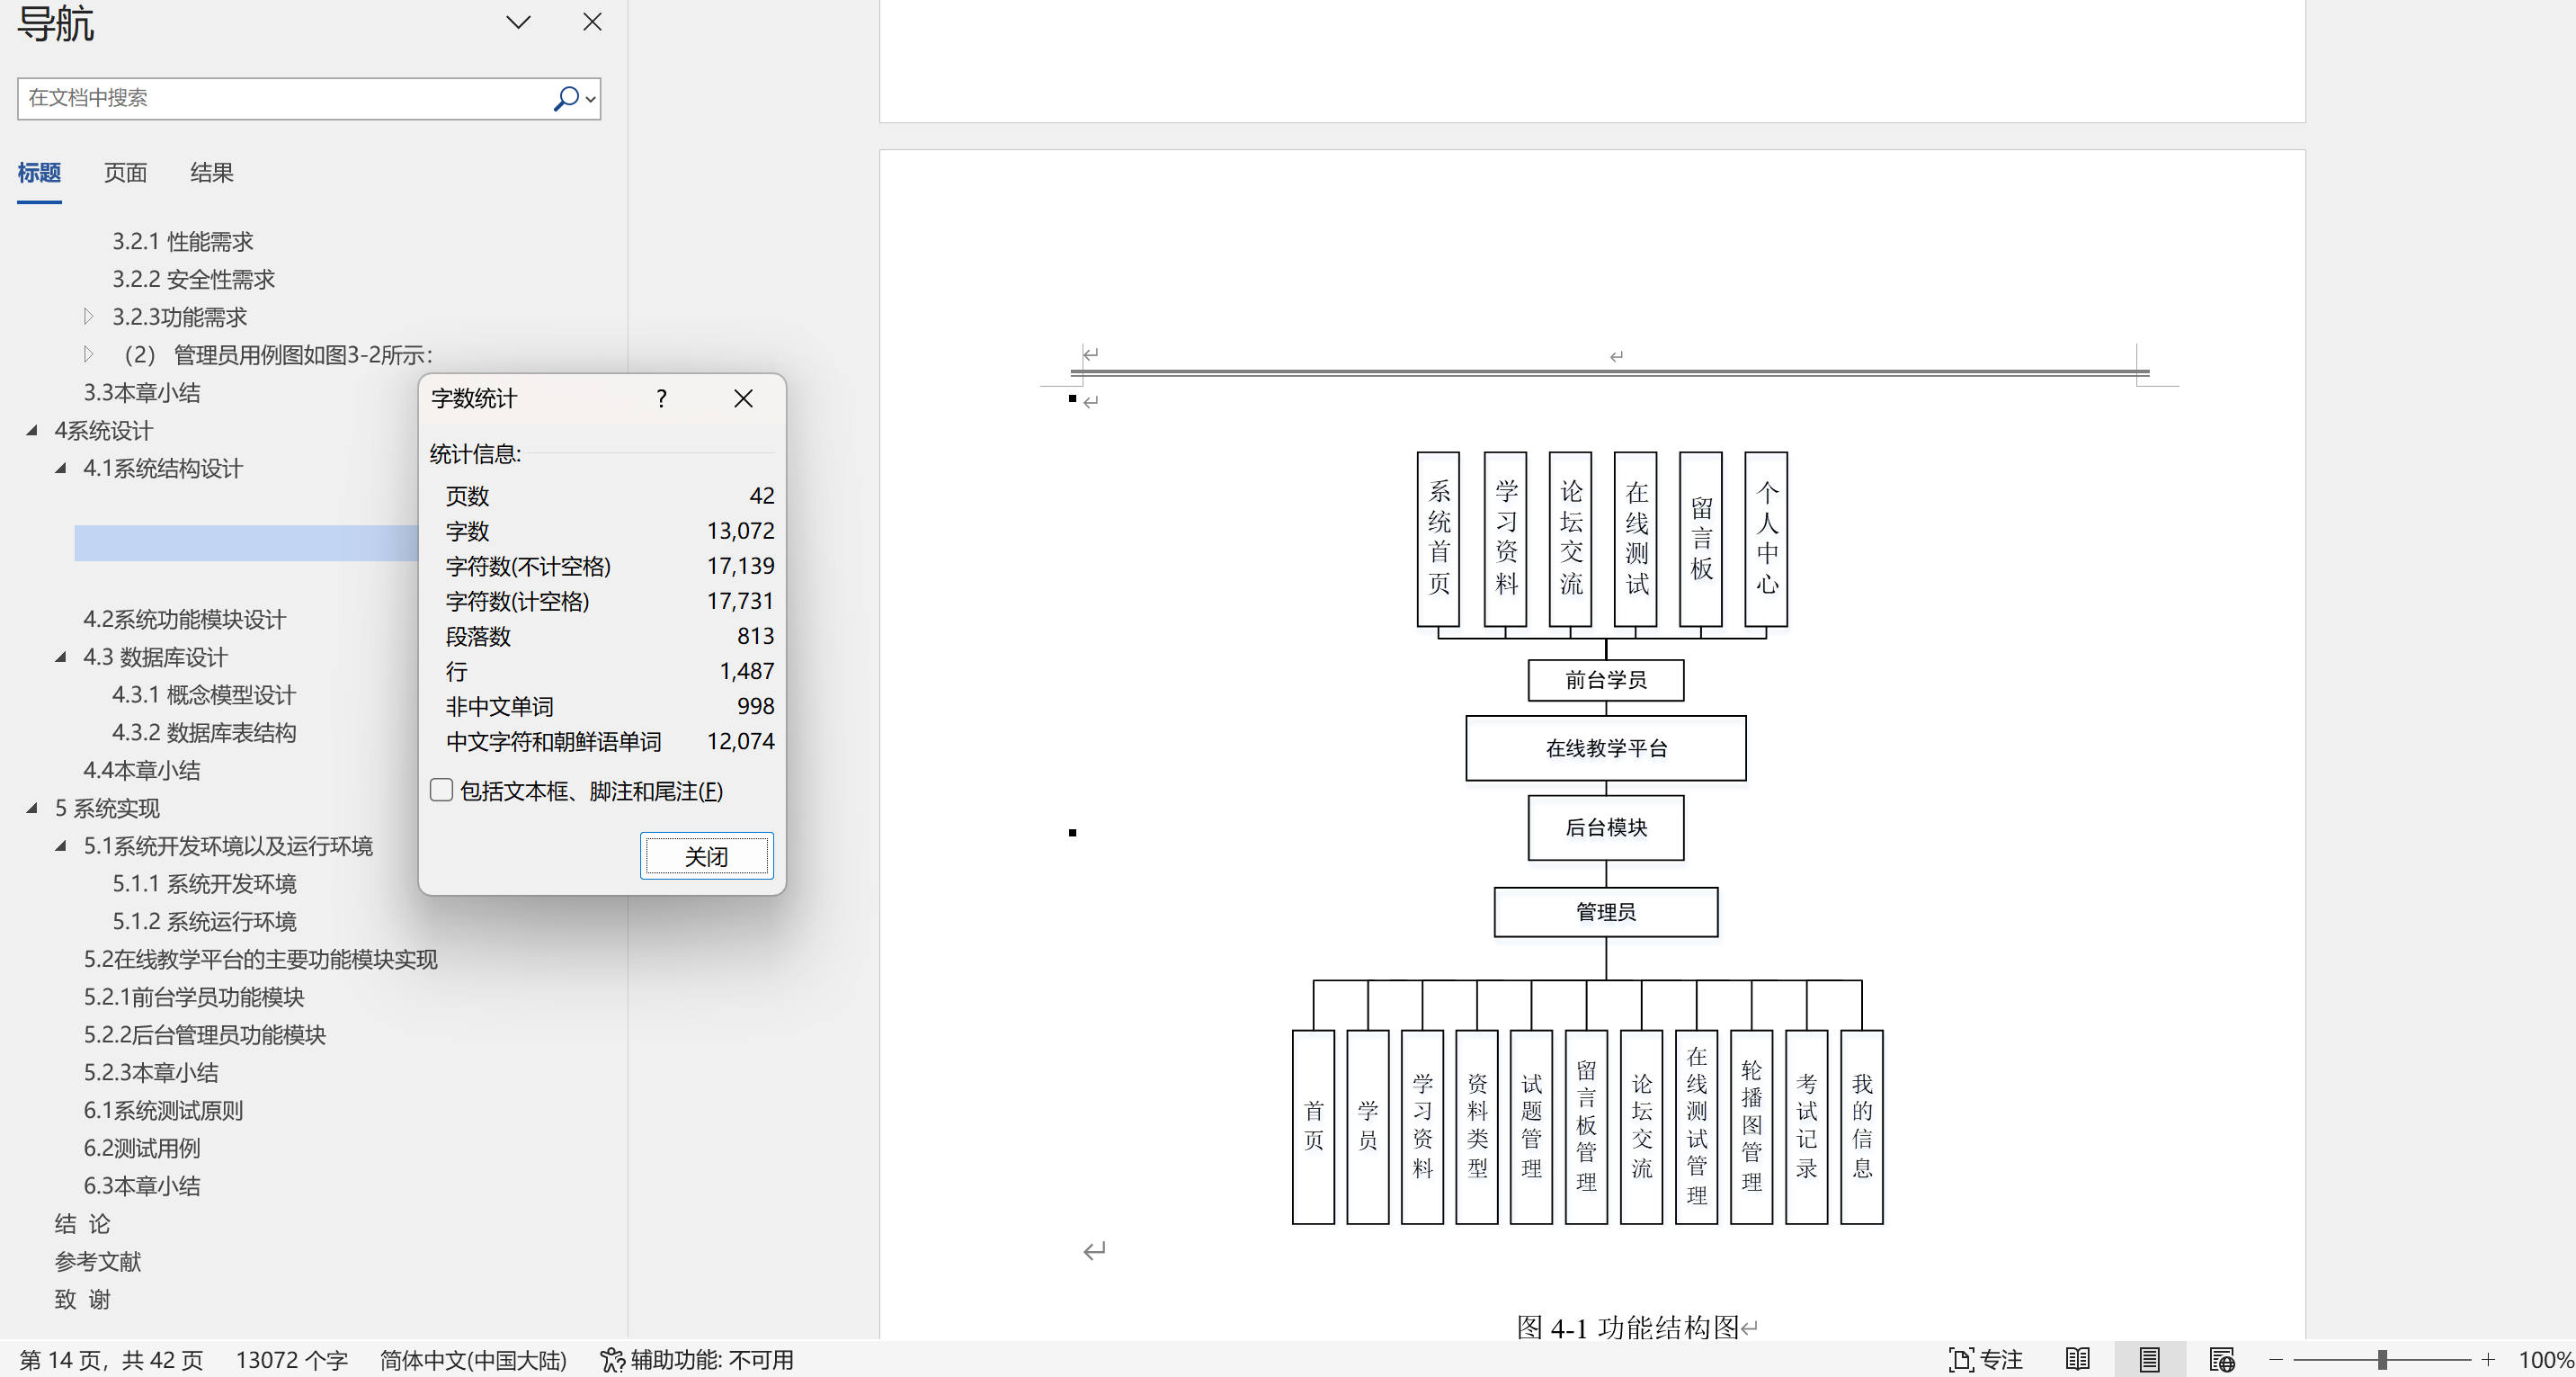Click the figure caption 图 4-1 功能结构图

tap(1628, 1327)
